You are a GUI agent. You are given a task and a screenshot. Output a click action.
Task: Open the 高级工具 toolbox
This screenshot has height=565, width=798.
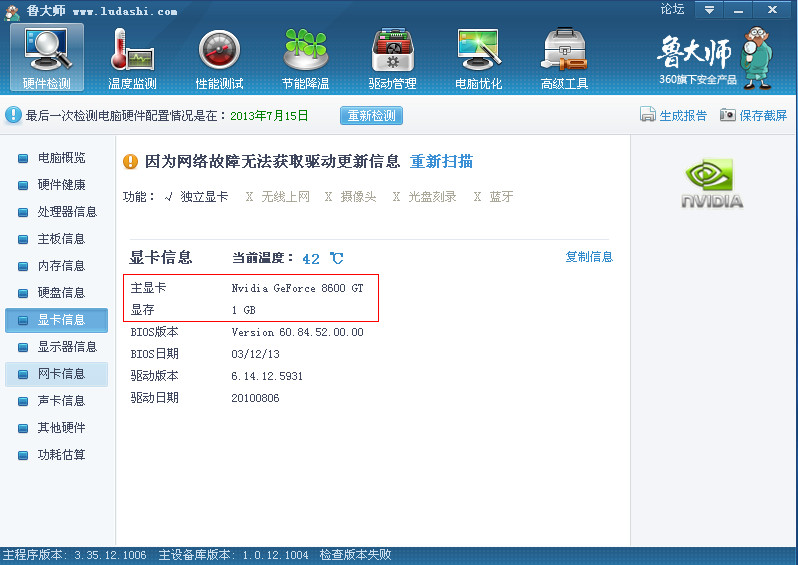(x=564, y=58)
